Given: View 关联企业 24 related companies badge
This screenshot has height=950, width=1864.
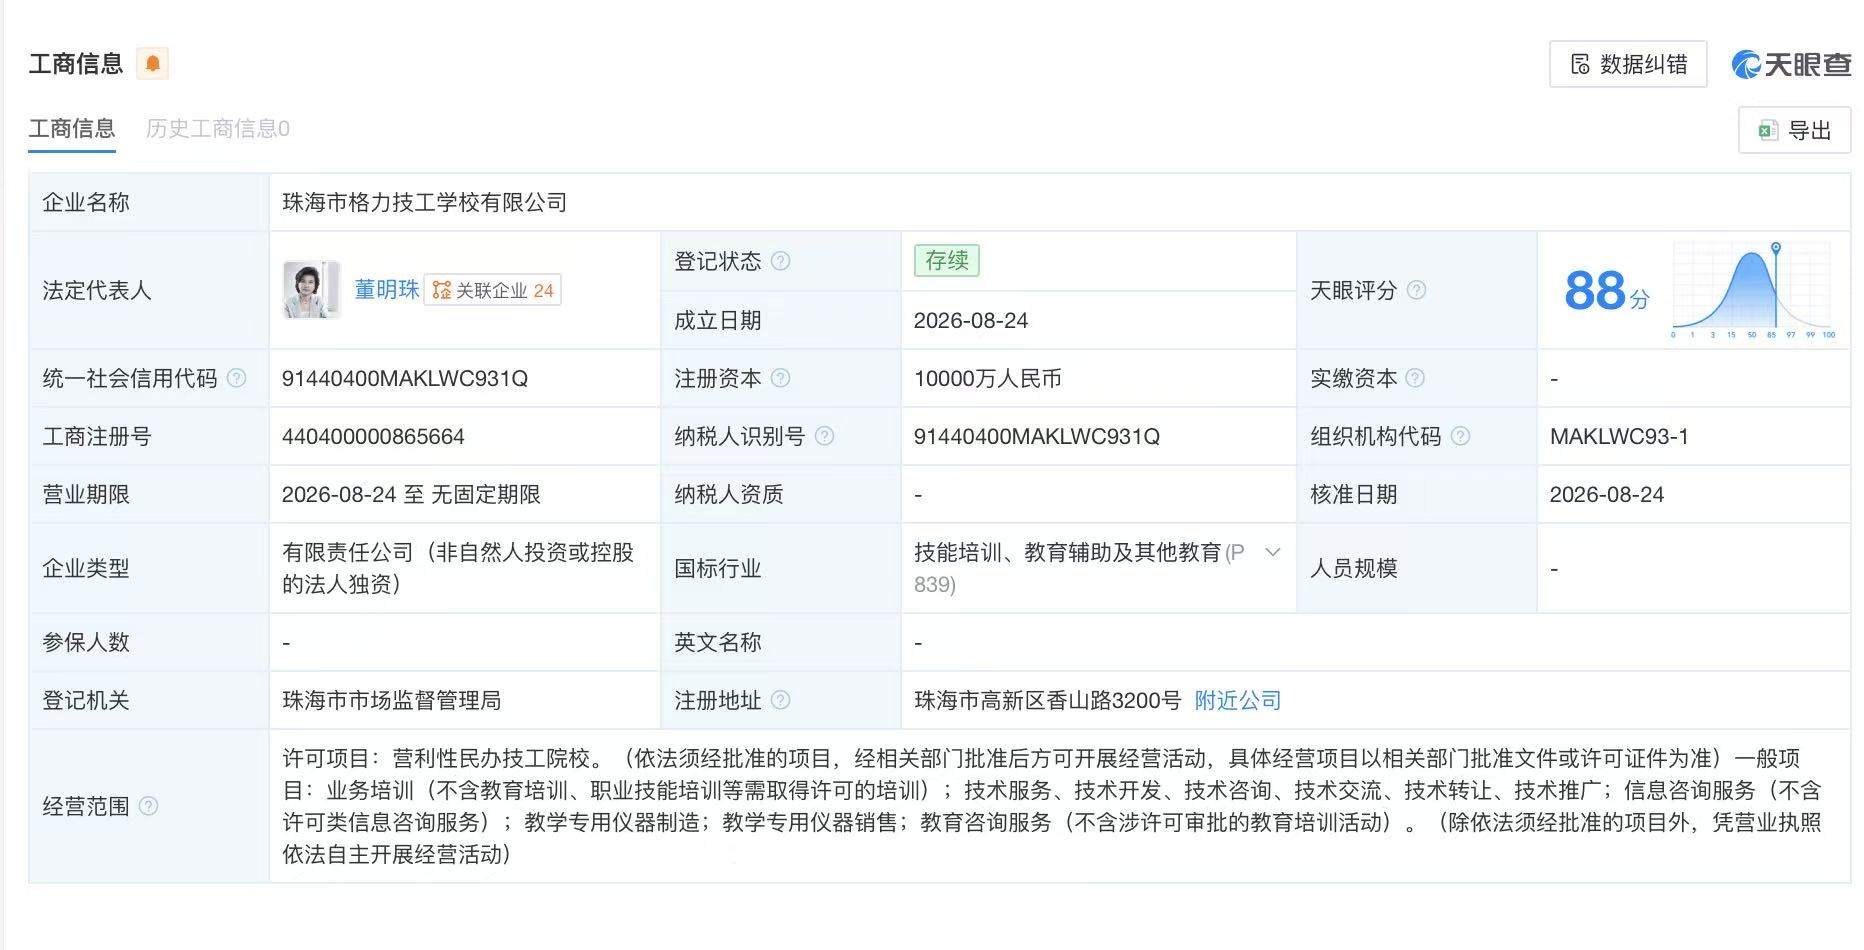Looking at the screenshot, I should (x=493, y=290).
